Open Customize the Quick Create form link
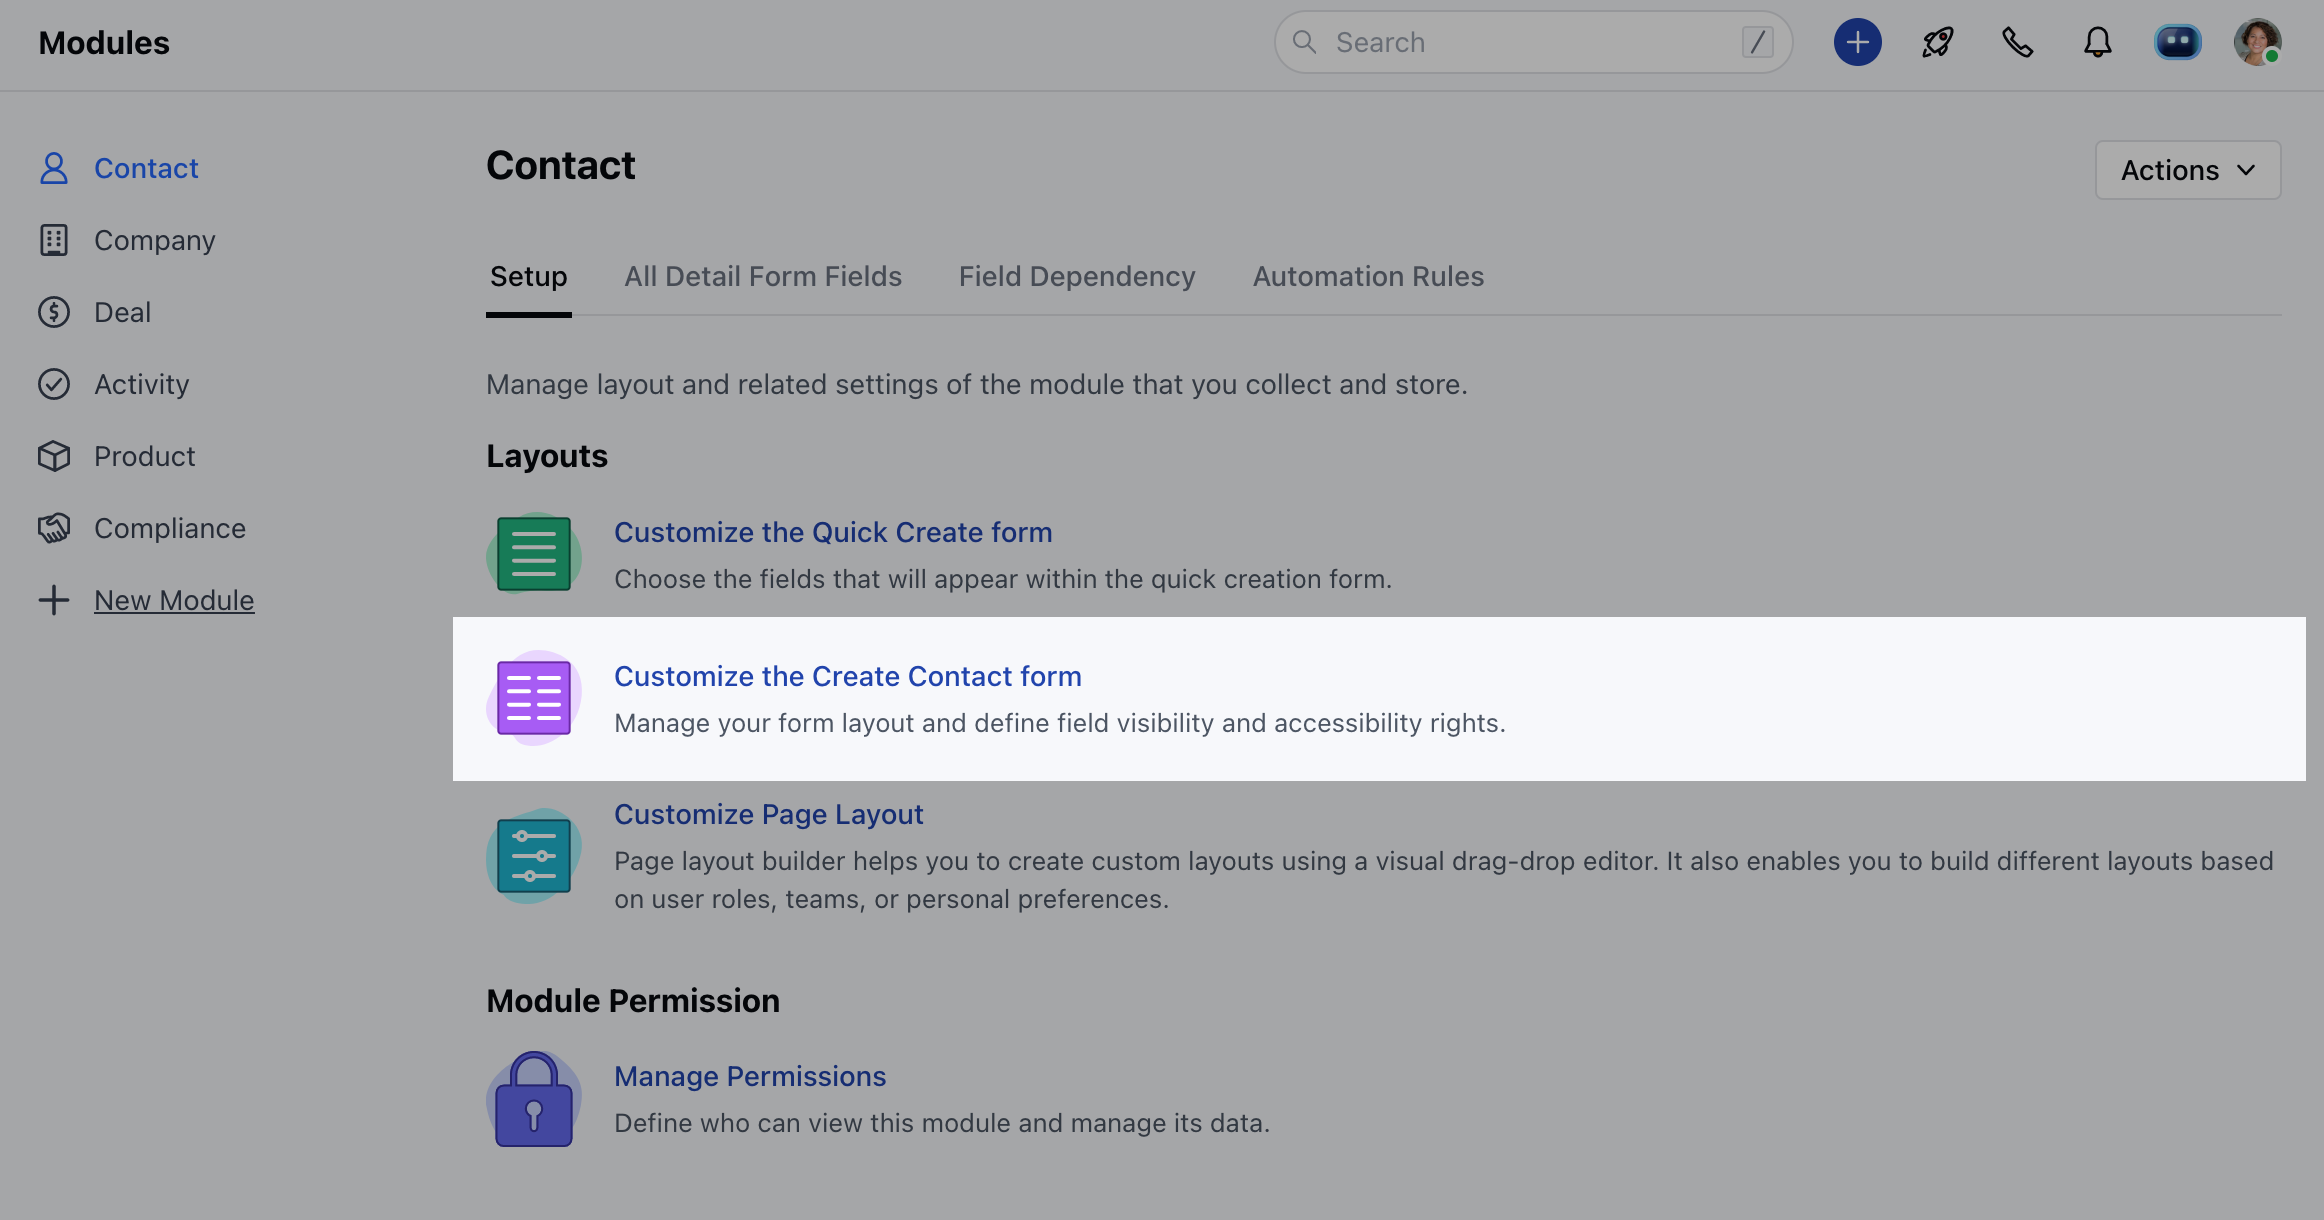This screenshot has width=2324, height=1220. pos(832,533)
